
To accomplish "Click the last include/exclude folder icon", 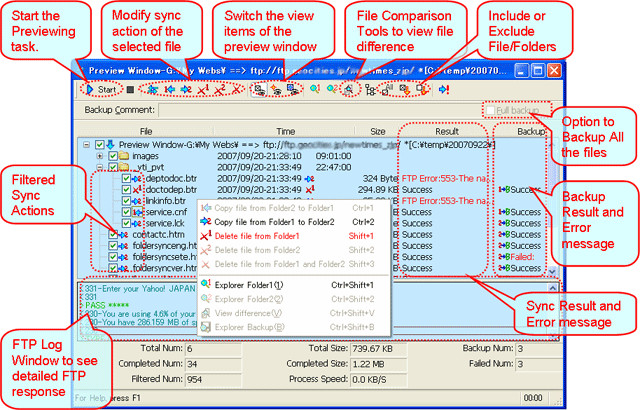I will [x=422, y=89].
